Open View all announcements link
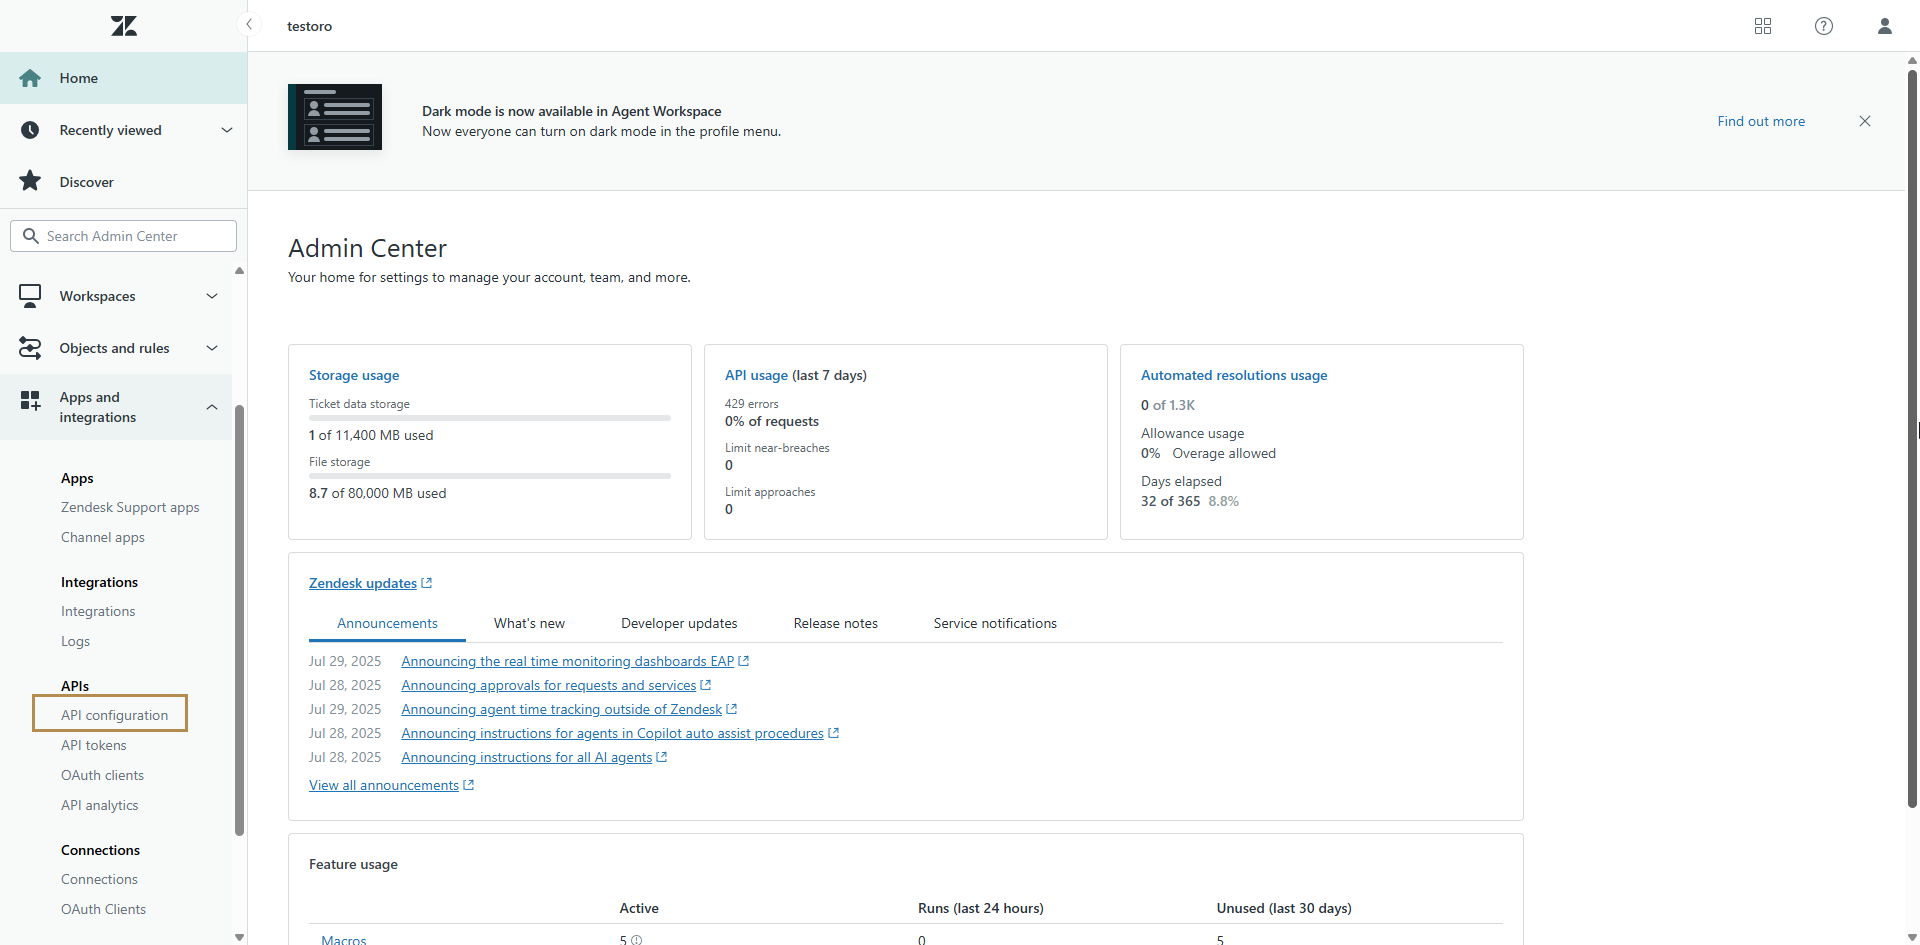Screen dimensions: 1920x945 coord(384,785)
